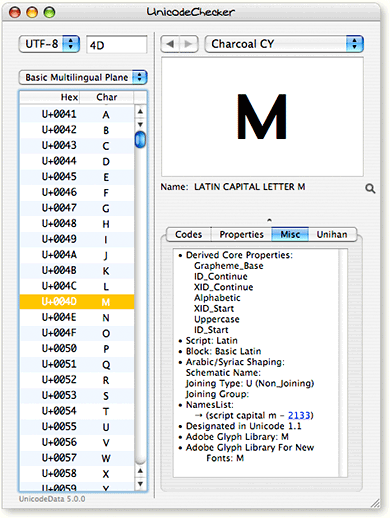Click the window resize grip corner
The height and width of the screenshot is (518, 390).
click(x=375, y=503)
